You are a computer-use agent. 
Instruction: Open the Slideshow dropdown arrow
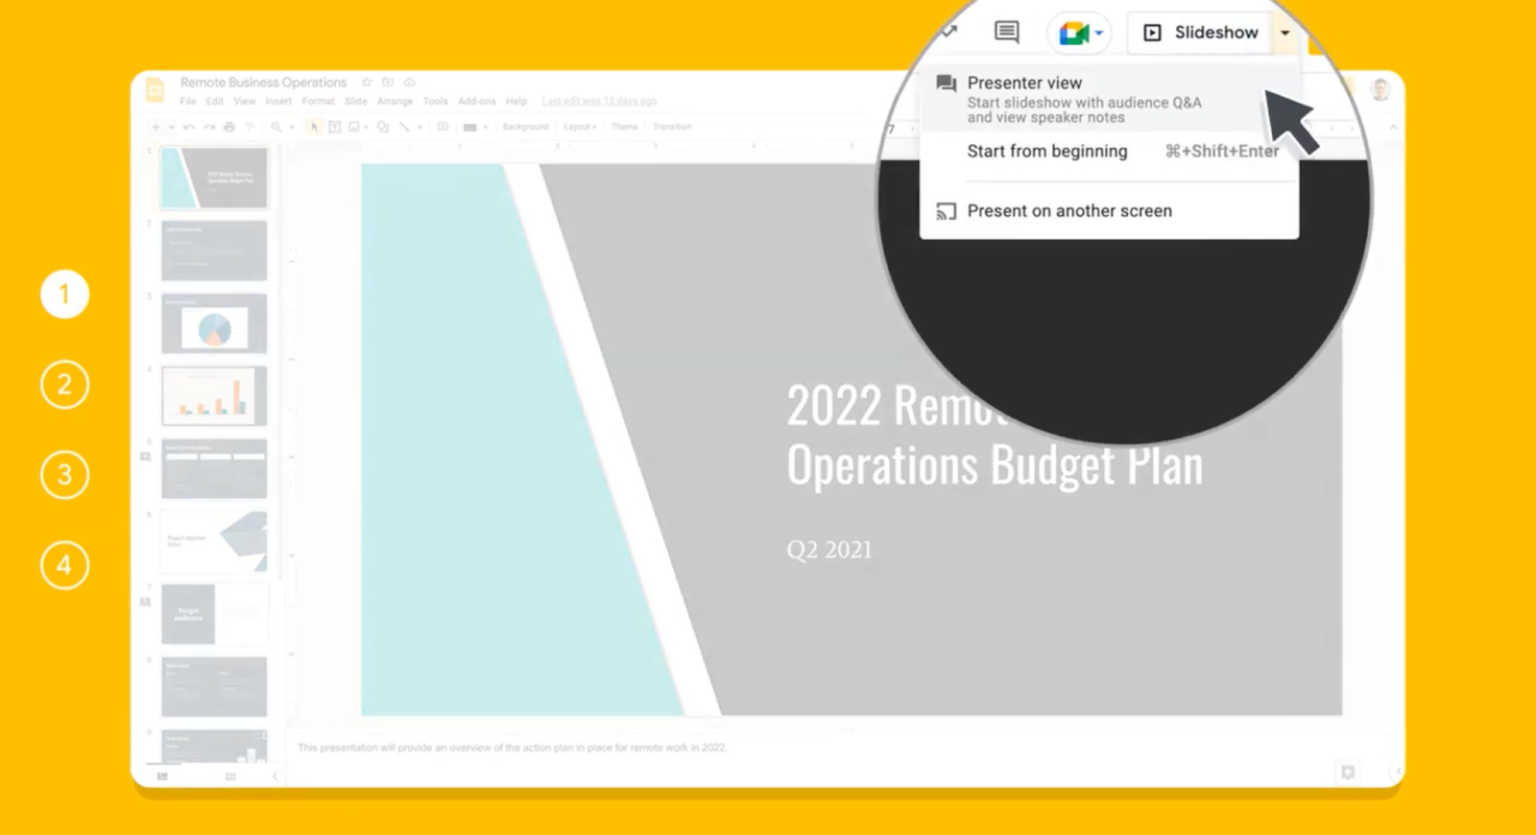tap(1286, 32)
